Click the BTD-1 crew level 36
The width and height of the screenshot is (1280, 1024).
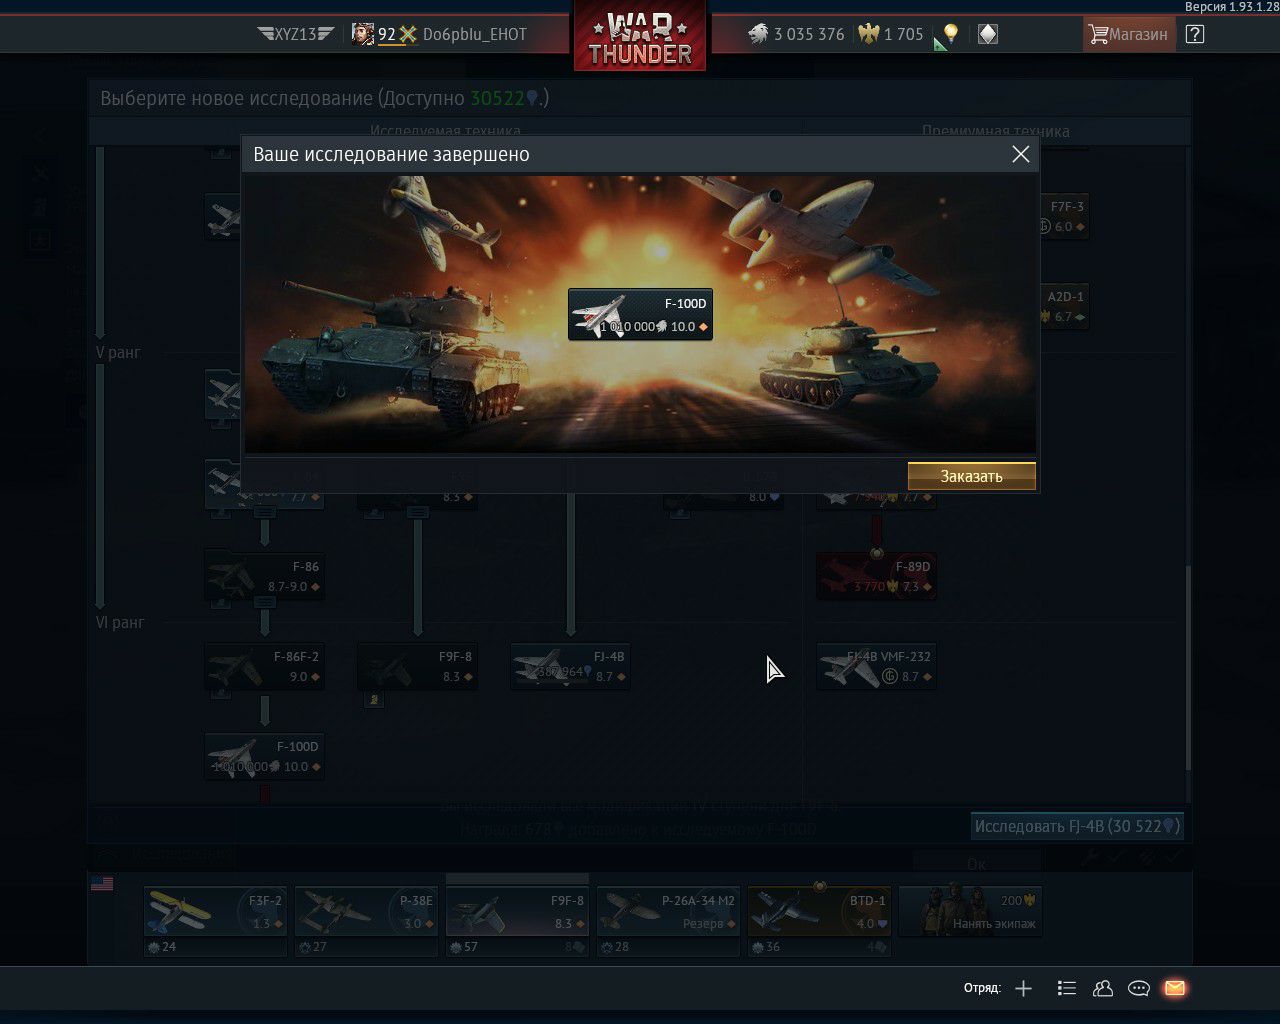pos(766,946)
